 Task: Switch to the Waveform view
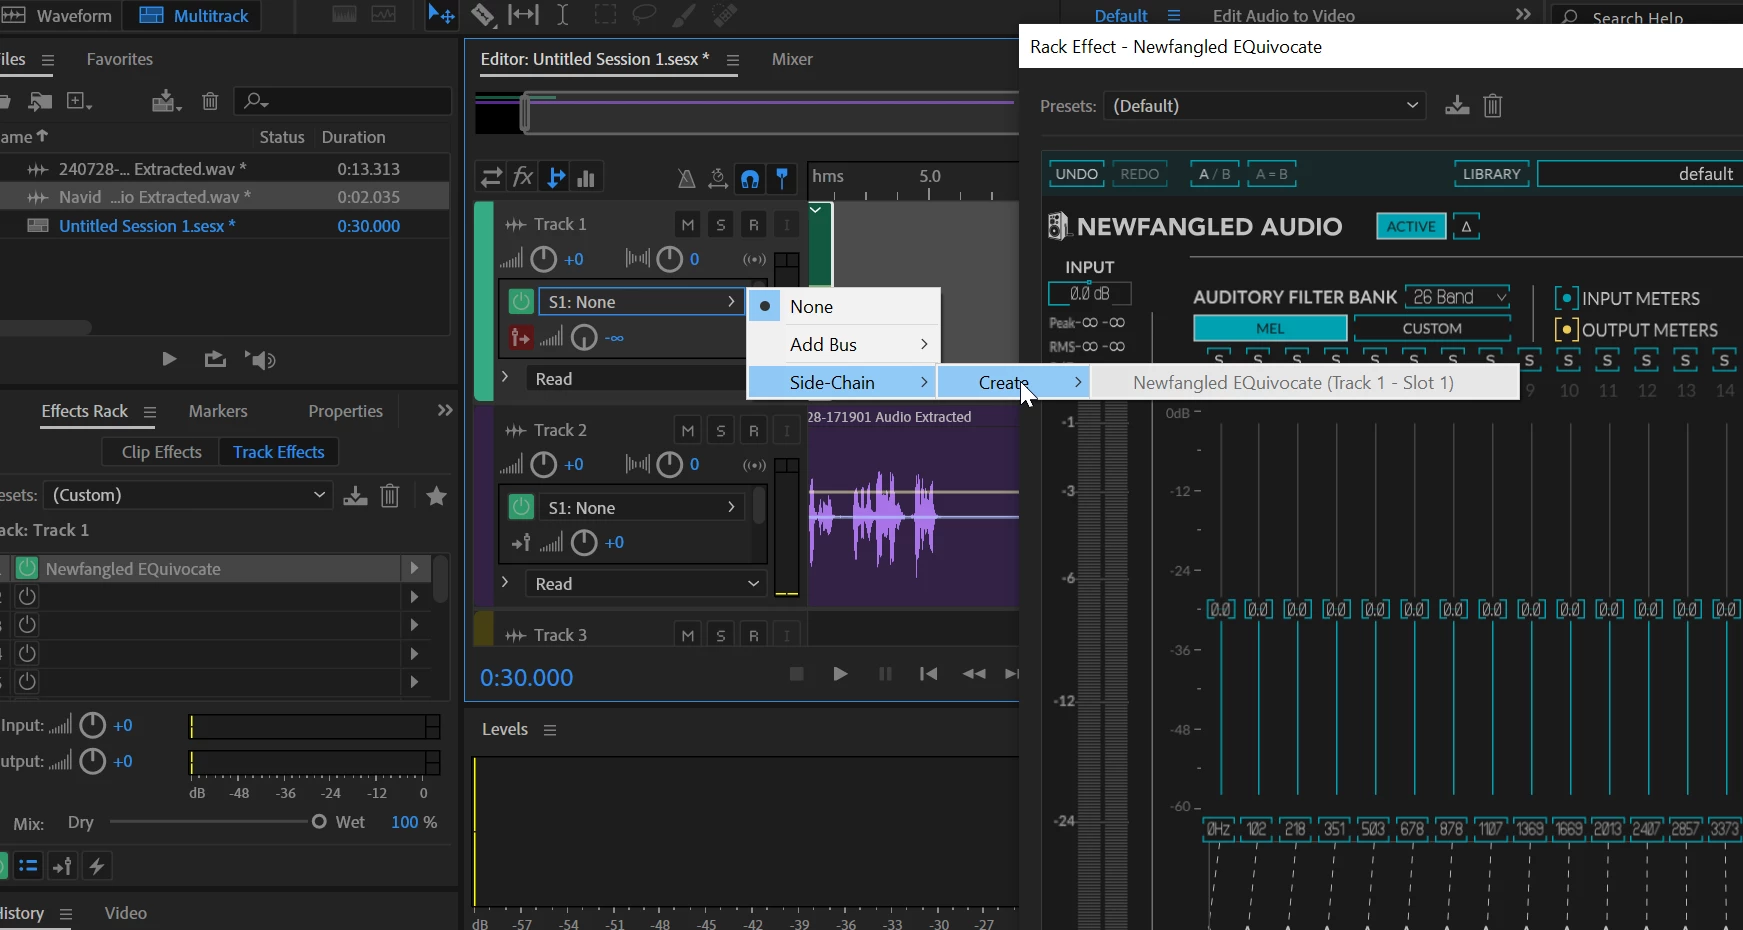click(57, 16)
